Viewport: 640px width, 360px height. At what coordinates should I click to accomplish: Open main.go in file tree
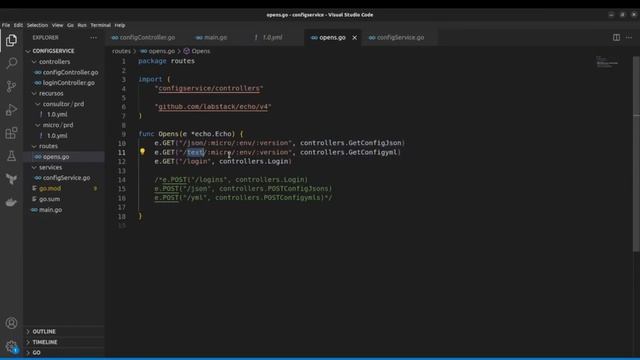[x=50, y=210]
